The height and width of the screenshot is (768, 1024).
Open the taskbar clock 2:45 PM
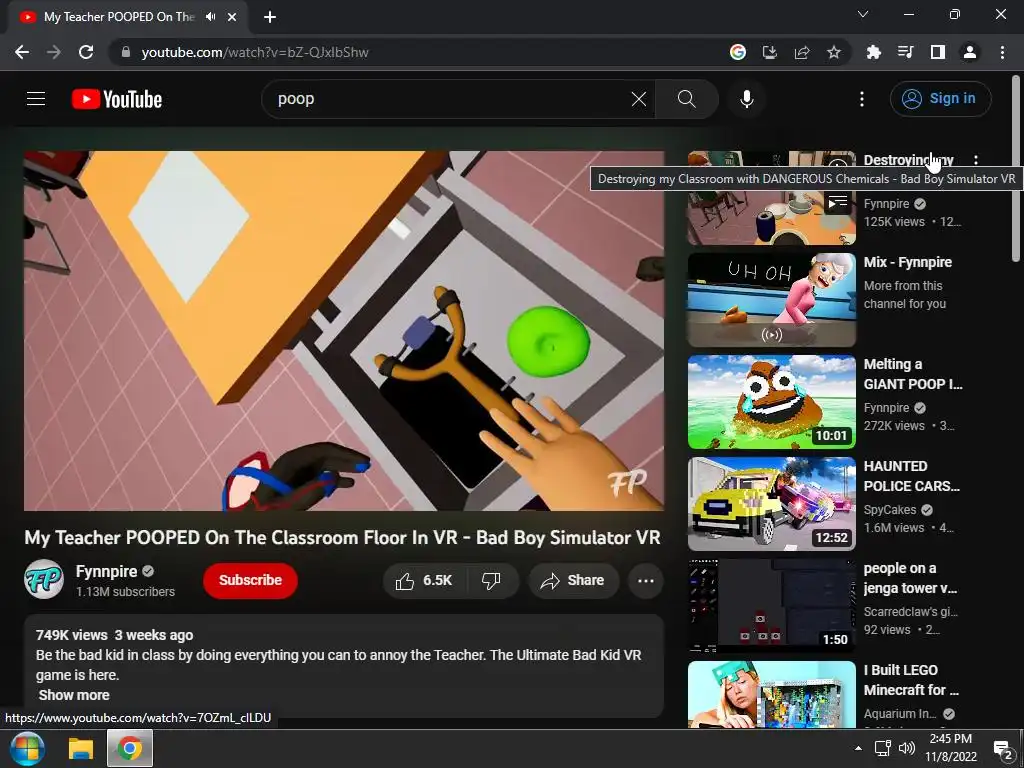point(951,748)
